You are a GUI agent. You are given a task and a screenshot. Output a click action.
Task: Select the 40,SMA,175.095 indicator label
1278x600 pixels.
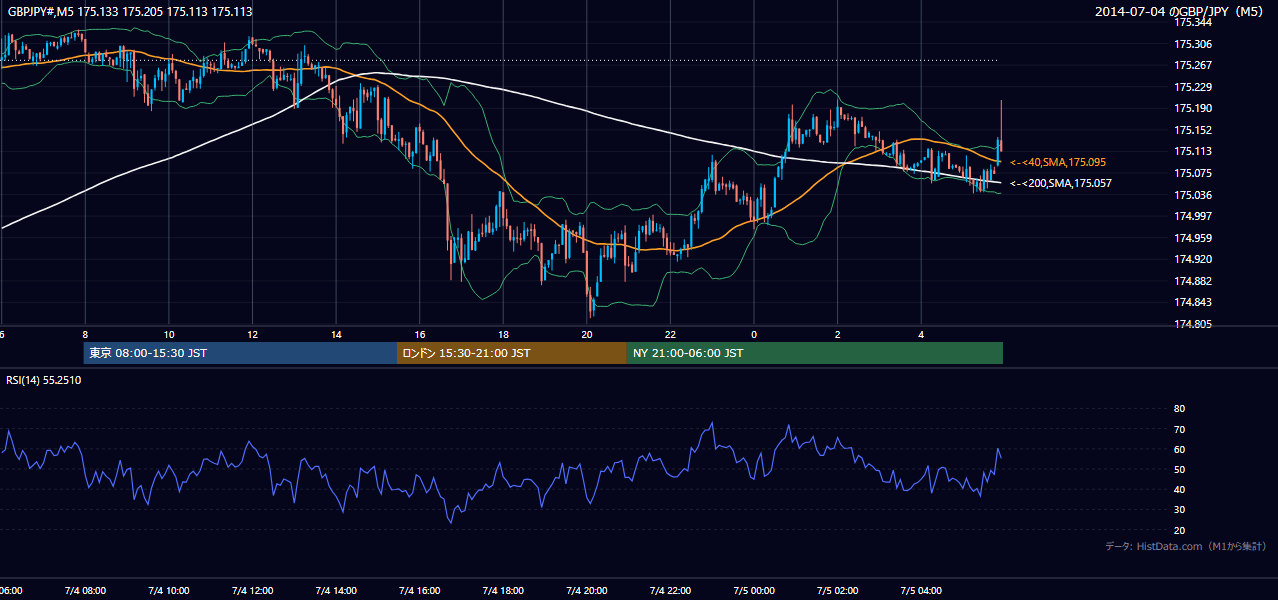pos(1058,162)
